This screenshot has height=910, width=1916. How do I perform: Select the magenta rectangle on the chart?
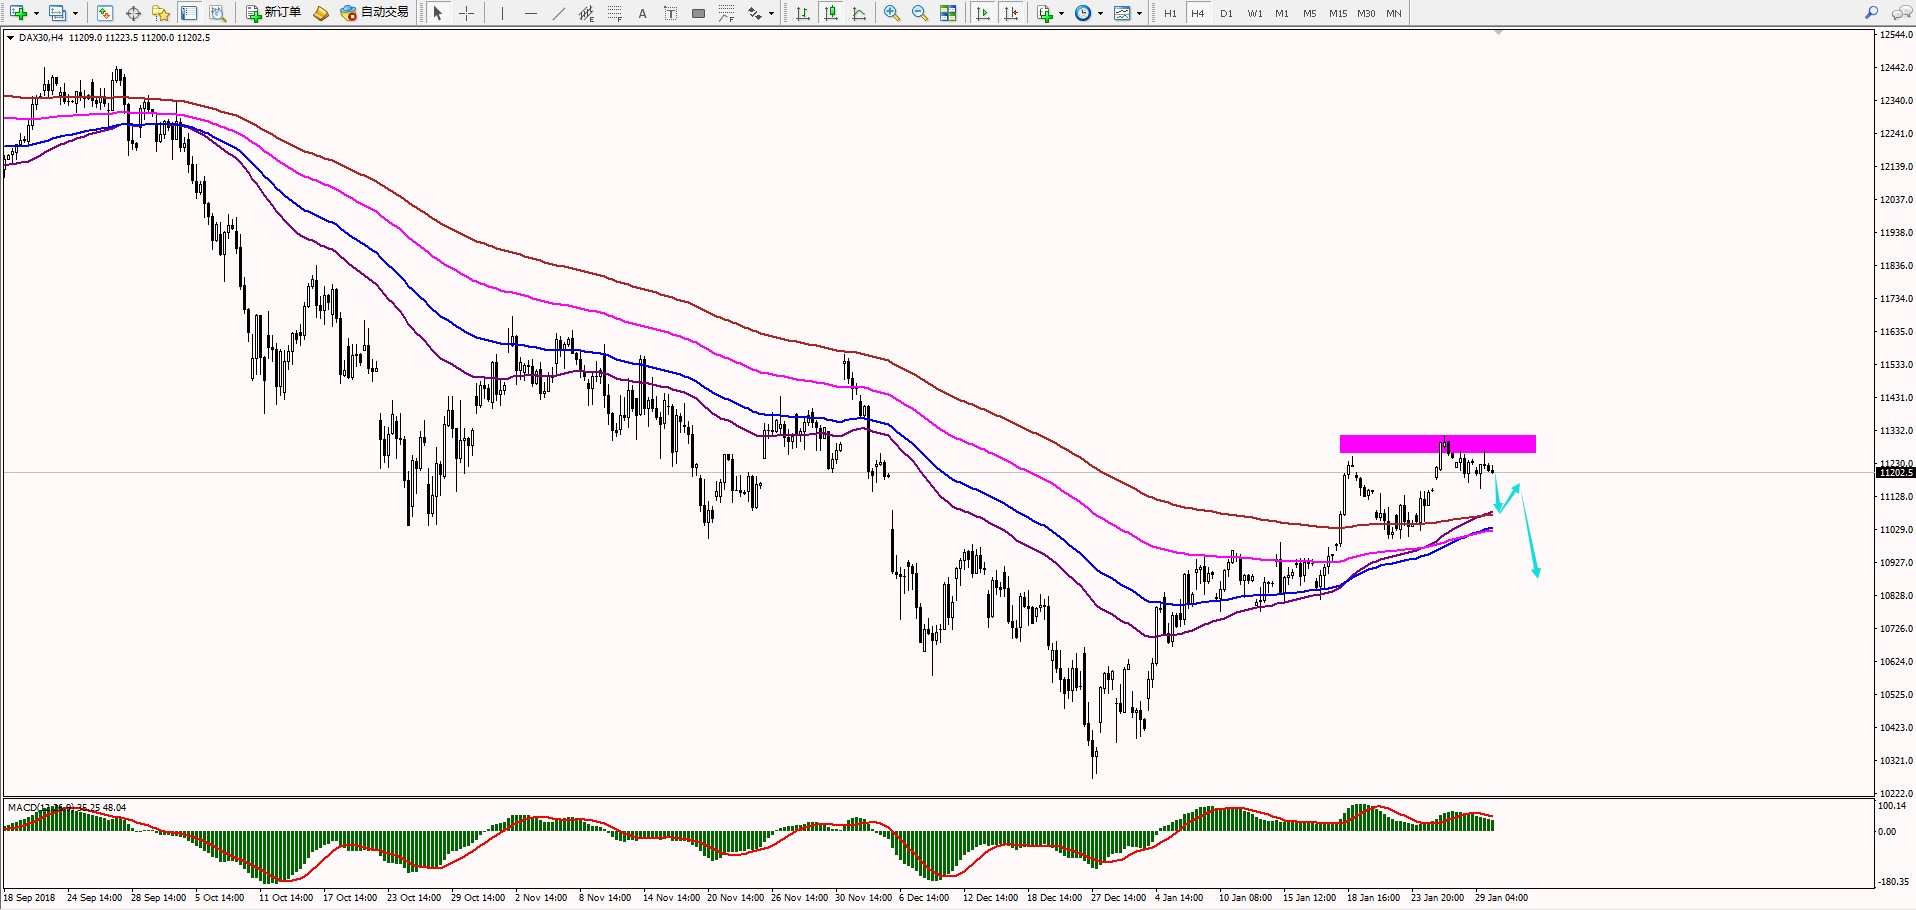(1437, 444)
